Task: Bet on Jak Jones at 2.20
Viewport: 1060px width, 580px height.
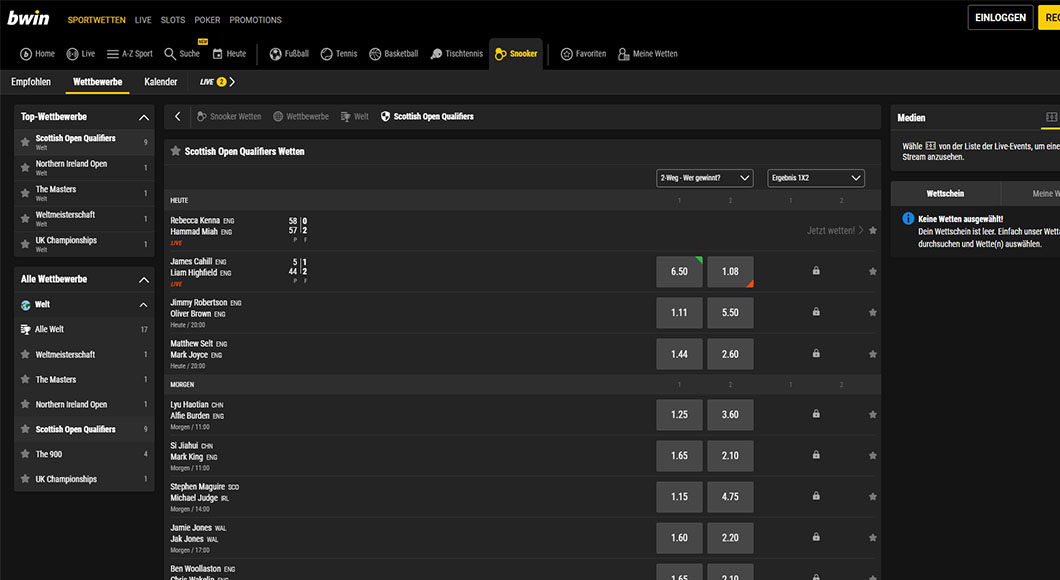Action: click(730, 538)
